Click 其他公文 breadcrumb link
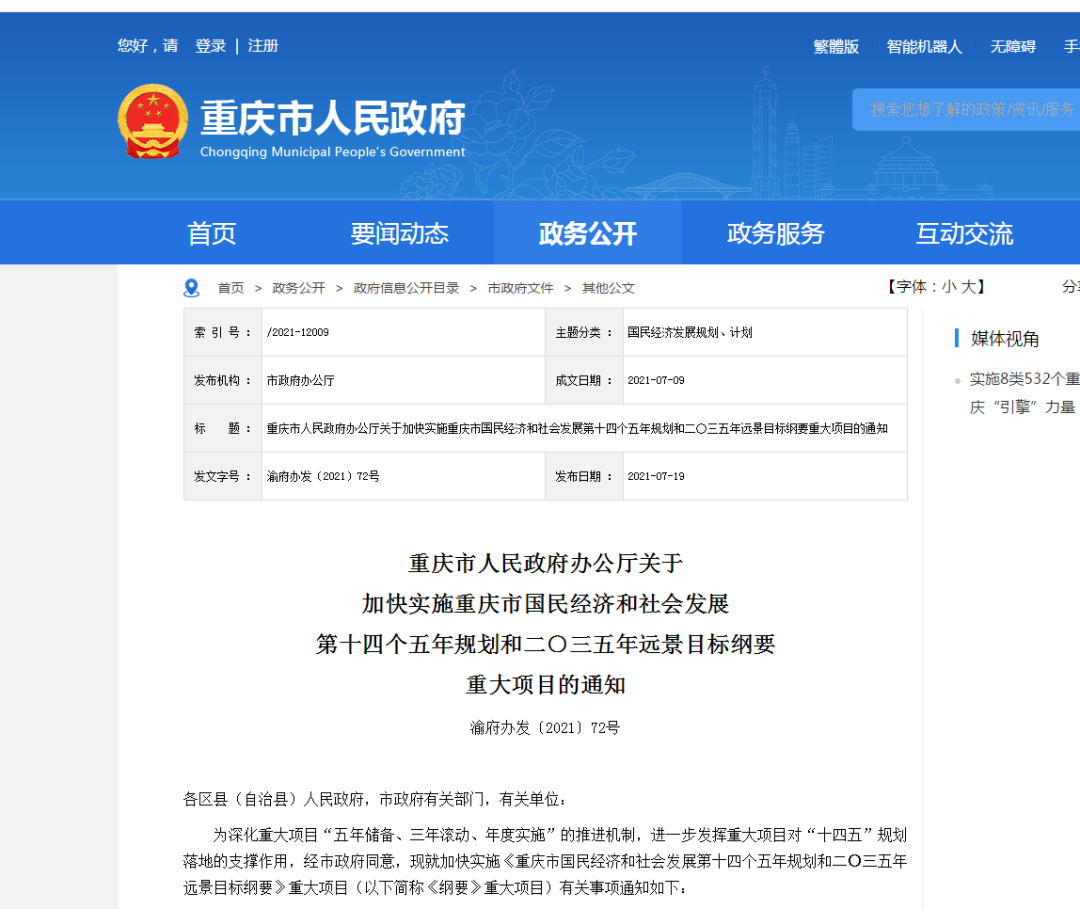 point(608,288)
